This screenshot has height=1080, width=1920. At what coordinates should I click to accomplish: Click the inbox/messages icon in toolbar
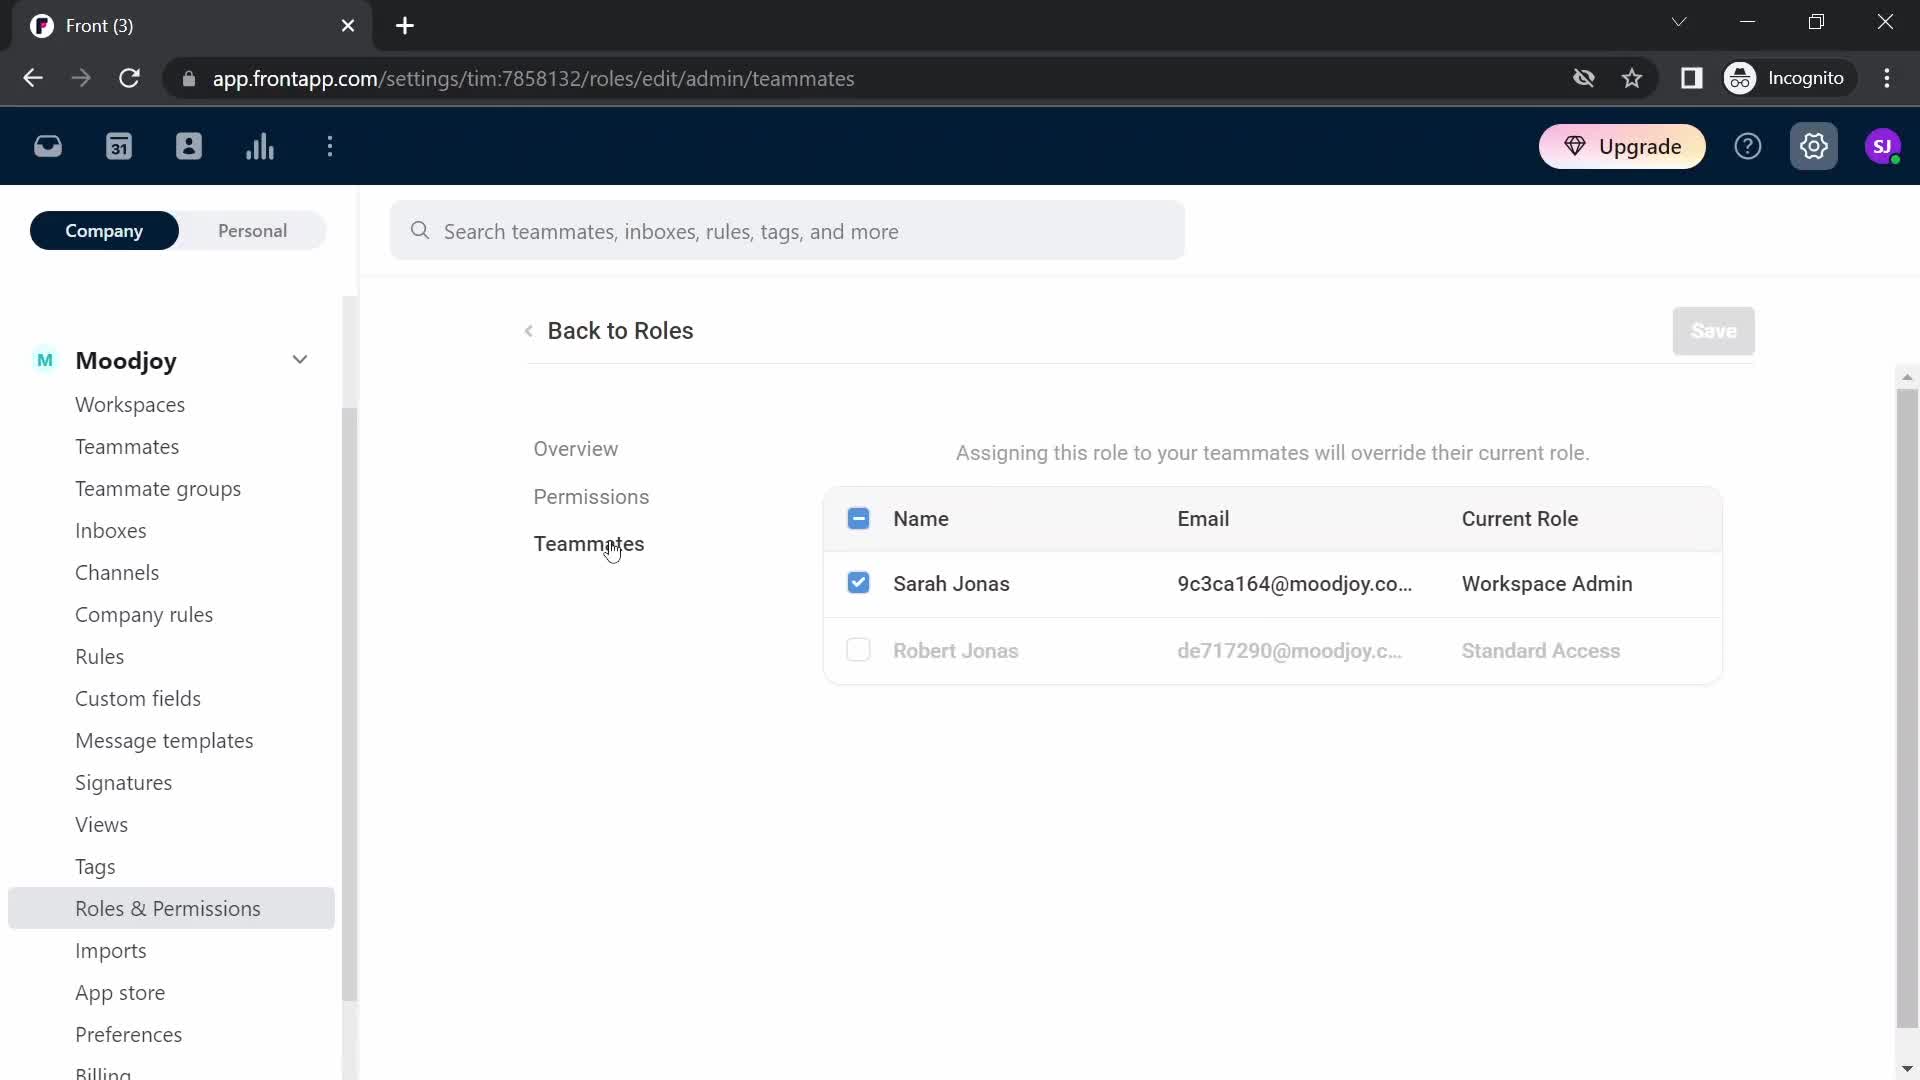49,146
